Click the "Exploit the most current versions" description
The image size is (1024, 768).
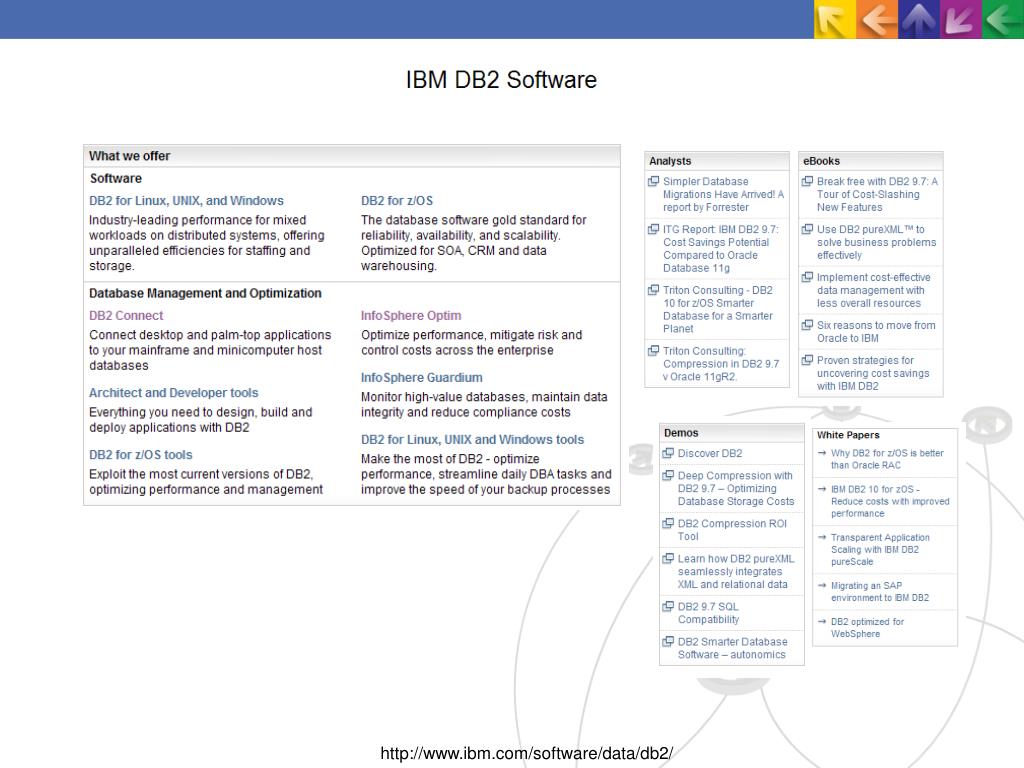point(206,482)
